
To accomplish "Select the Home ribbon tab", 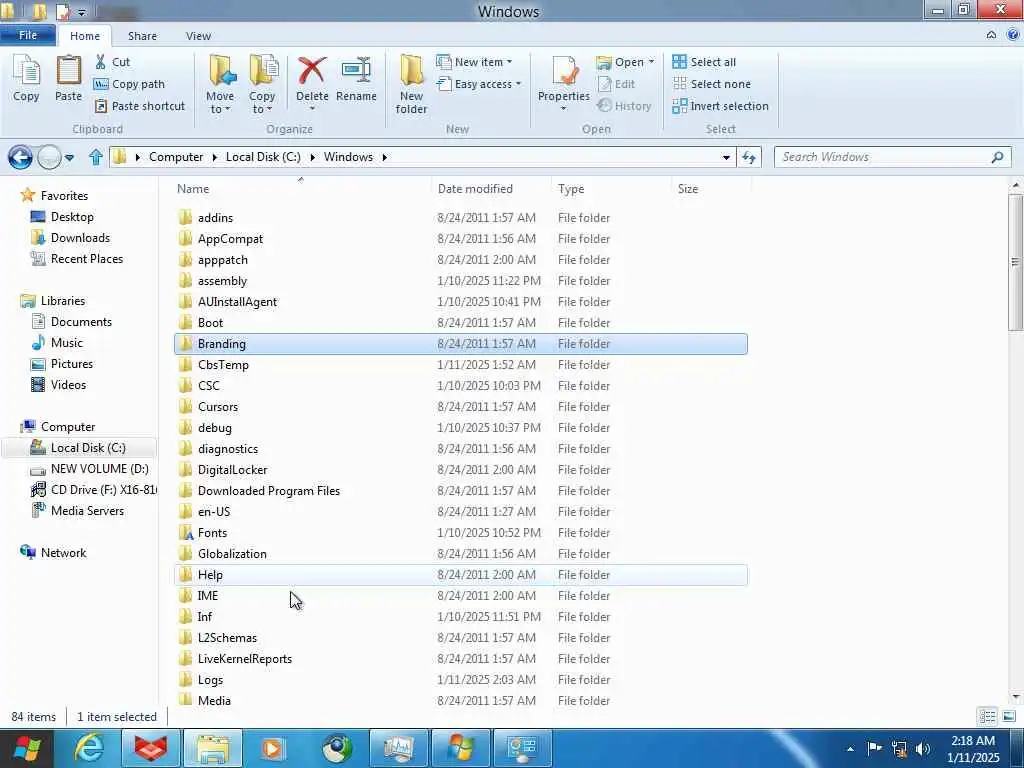I will click(x=85, y=36).
